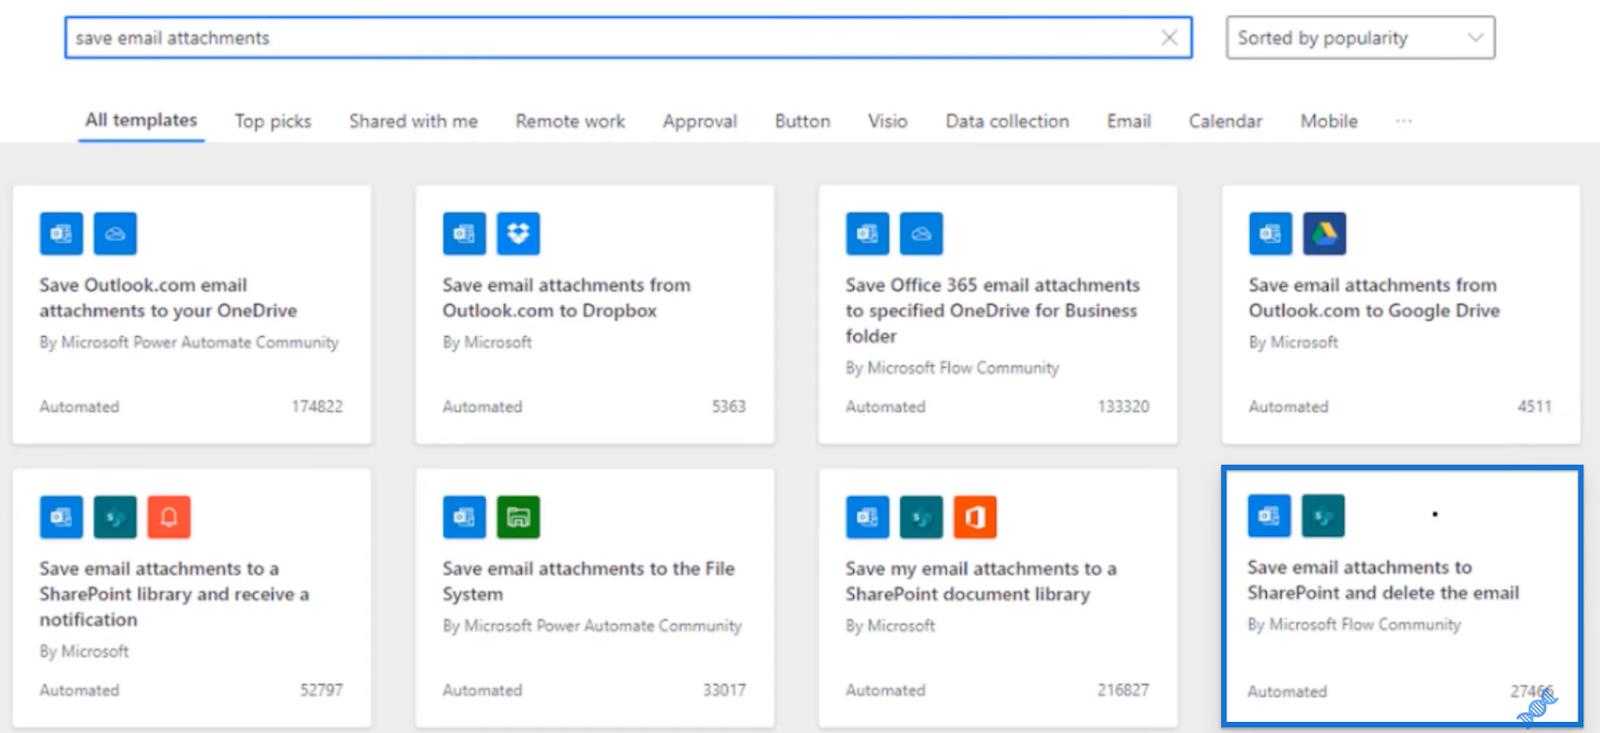Open Save Outlook.com email attachments to OneDrive template
Screen dimensions: 1600x733
192,314
